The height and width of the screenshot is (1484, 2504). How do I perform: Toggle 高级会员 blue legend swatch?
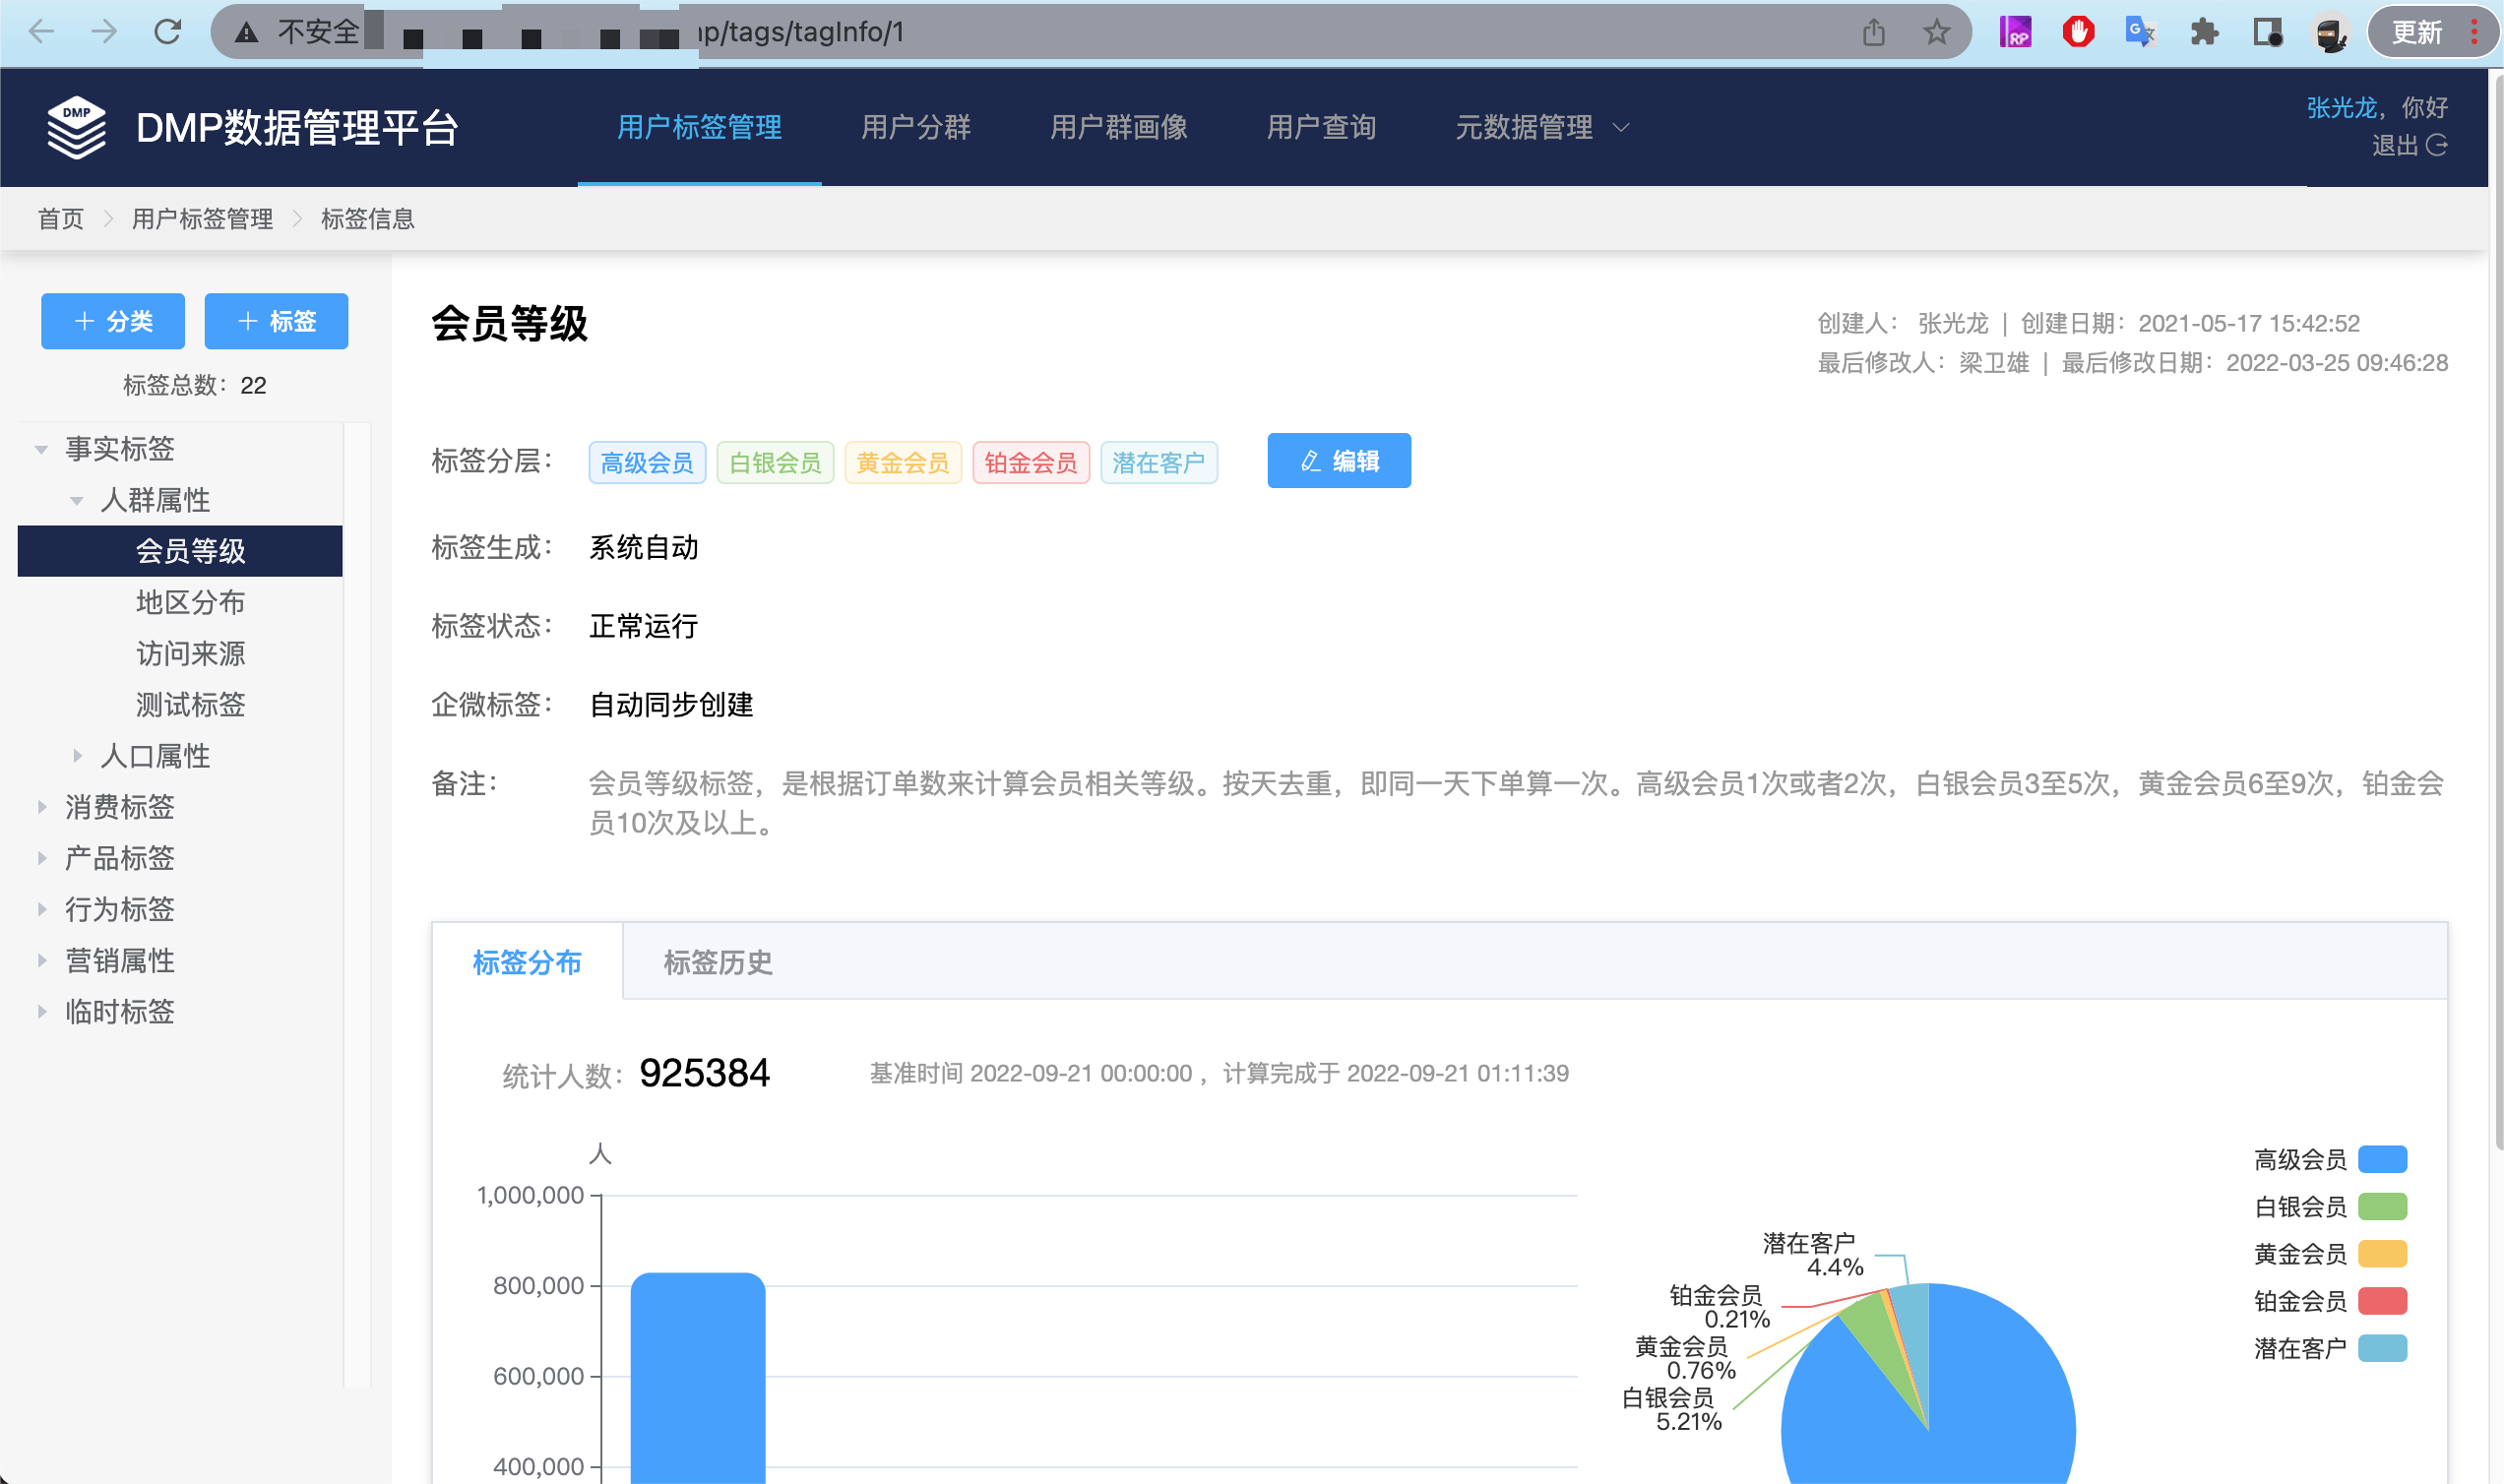(x=2383, y=1159)
